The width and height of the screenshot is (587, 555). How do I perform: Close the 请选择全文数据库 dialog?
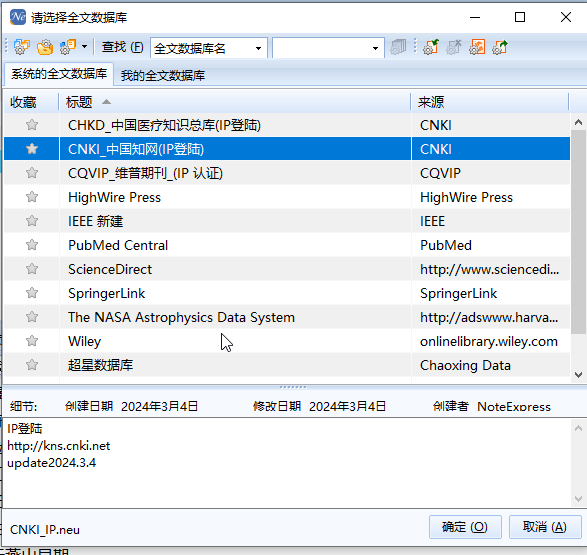click(x=566, y=17)
